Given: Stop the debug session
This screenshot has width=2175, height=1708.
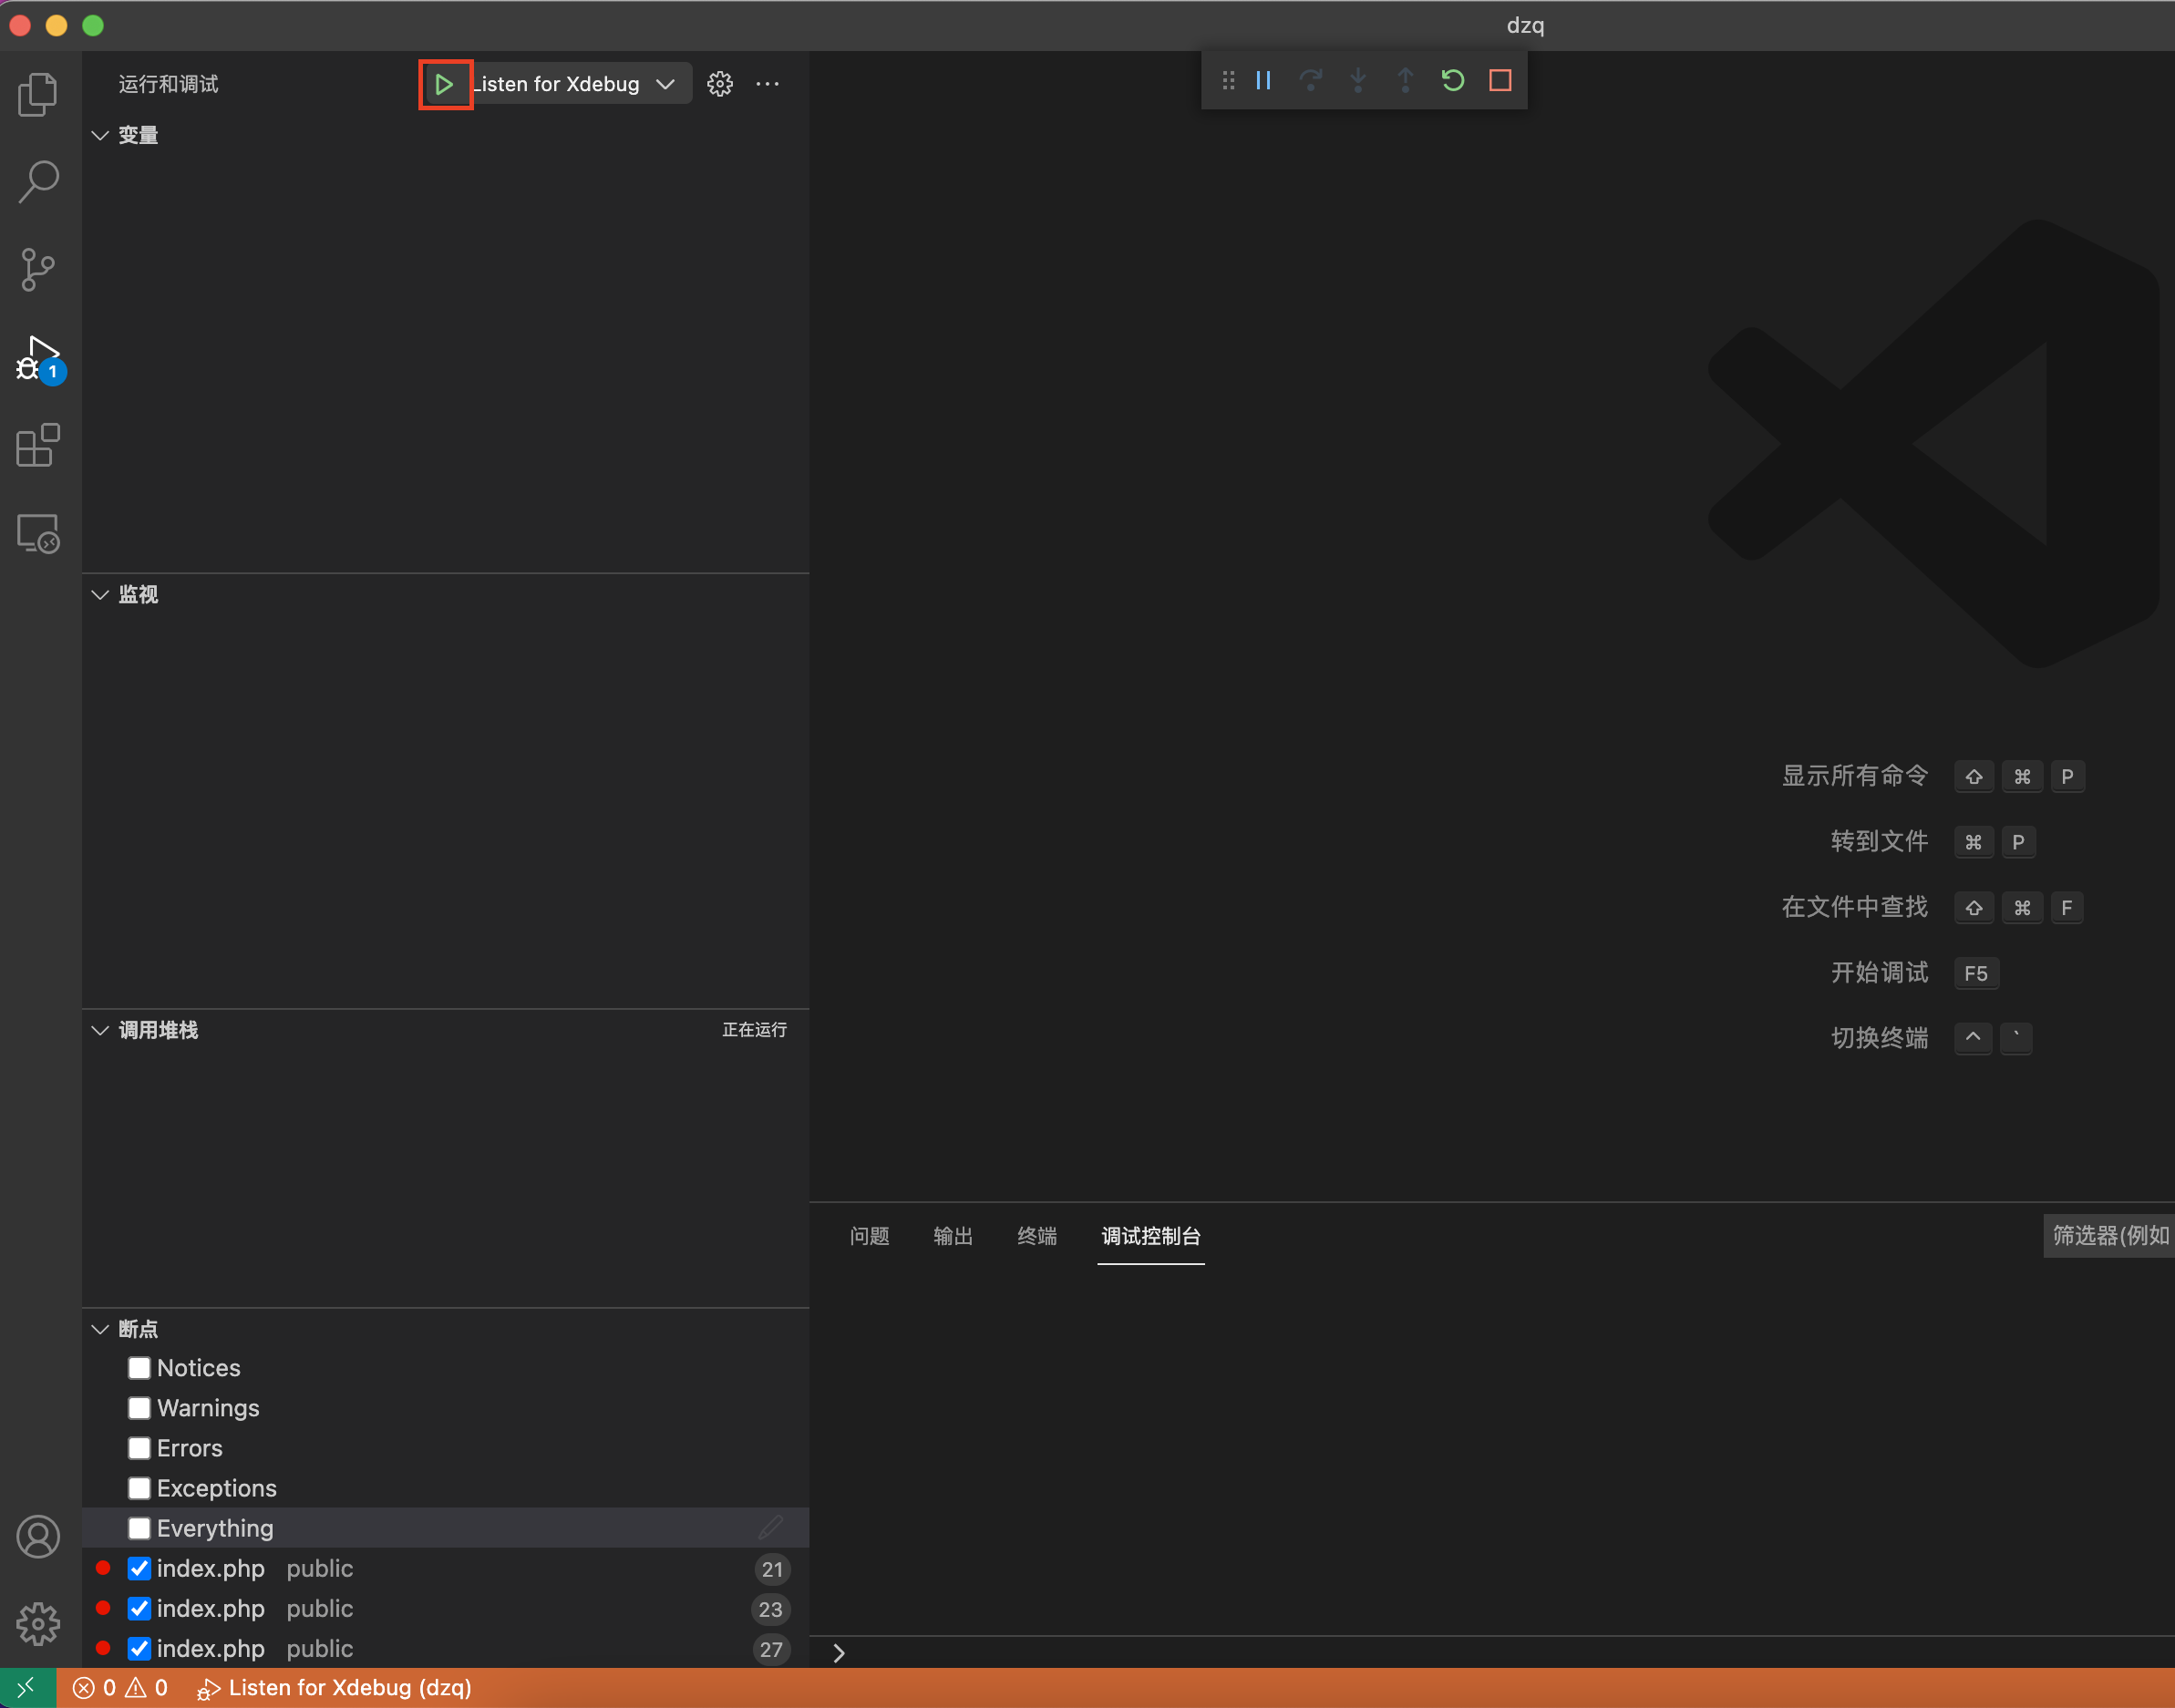Looking at the screenshot, I should click(1499, 80).
